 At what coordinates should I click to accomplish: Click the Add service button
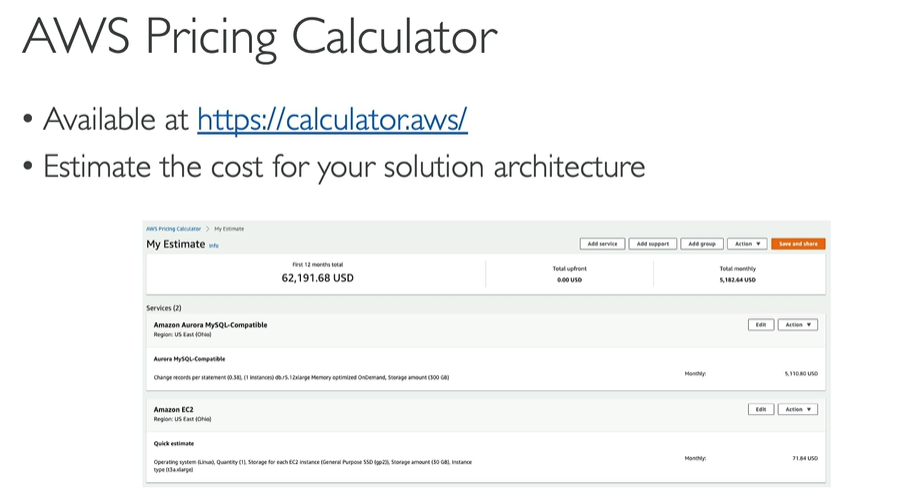pyautogui.click(x=602, y=244)
